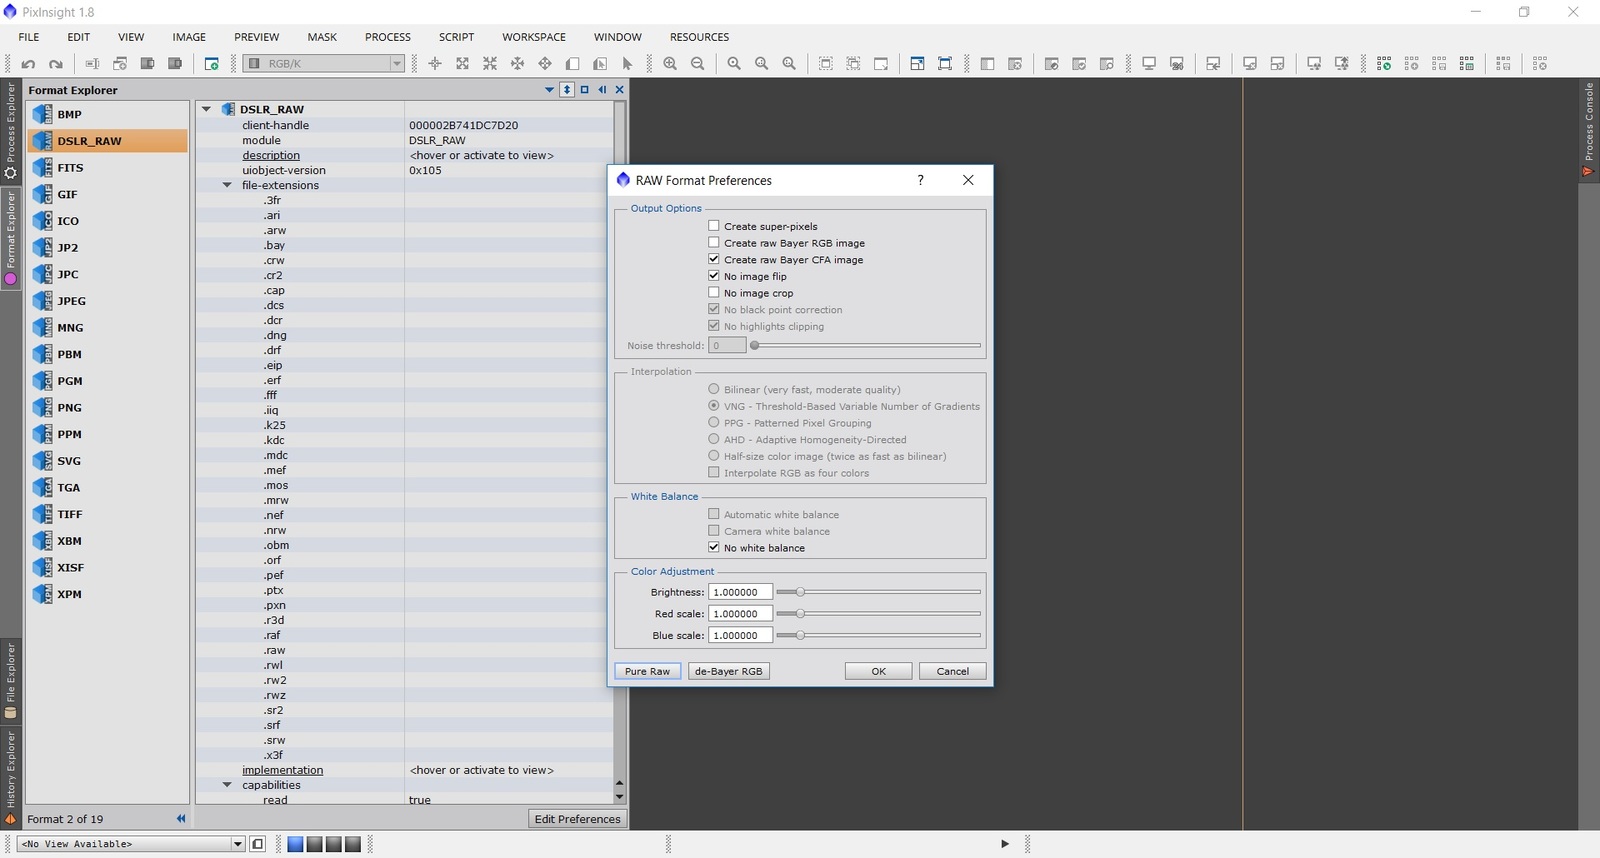Image resolution: width=1600 pixels, height=858 pixels.
Task: Click the Blue scale slider handle
Action: click(800, 635)
